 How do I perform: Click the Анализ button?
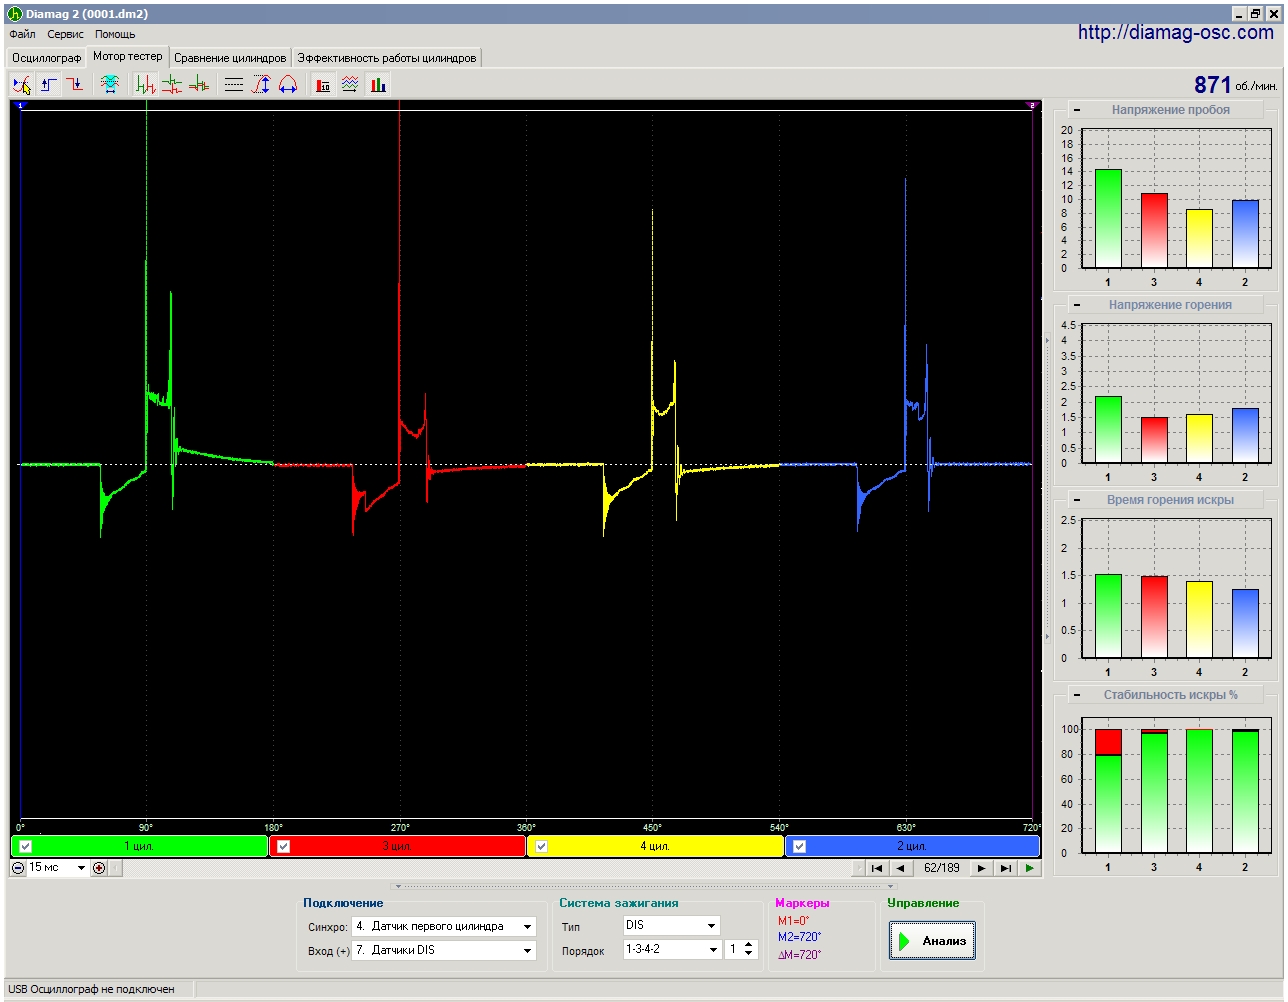pyautogui.click(x=932, y=941)
